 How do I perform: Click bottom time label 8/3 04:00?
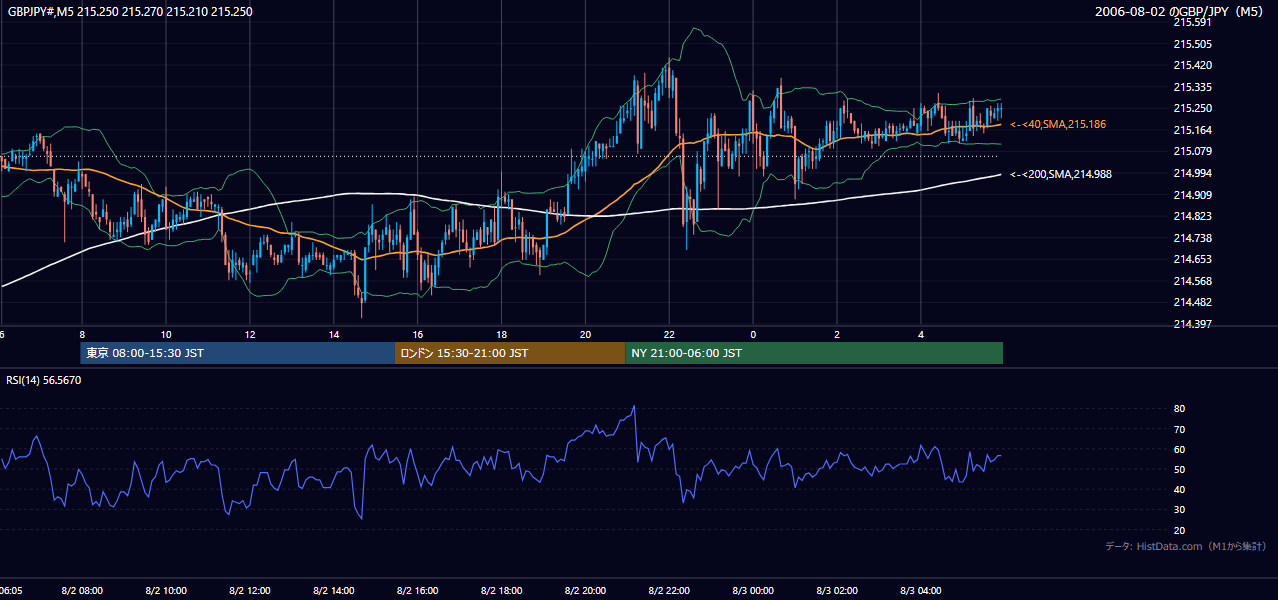coord(921,591)
